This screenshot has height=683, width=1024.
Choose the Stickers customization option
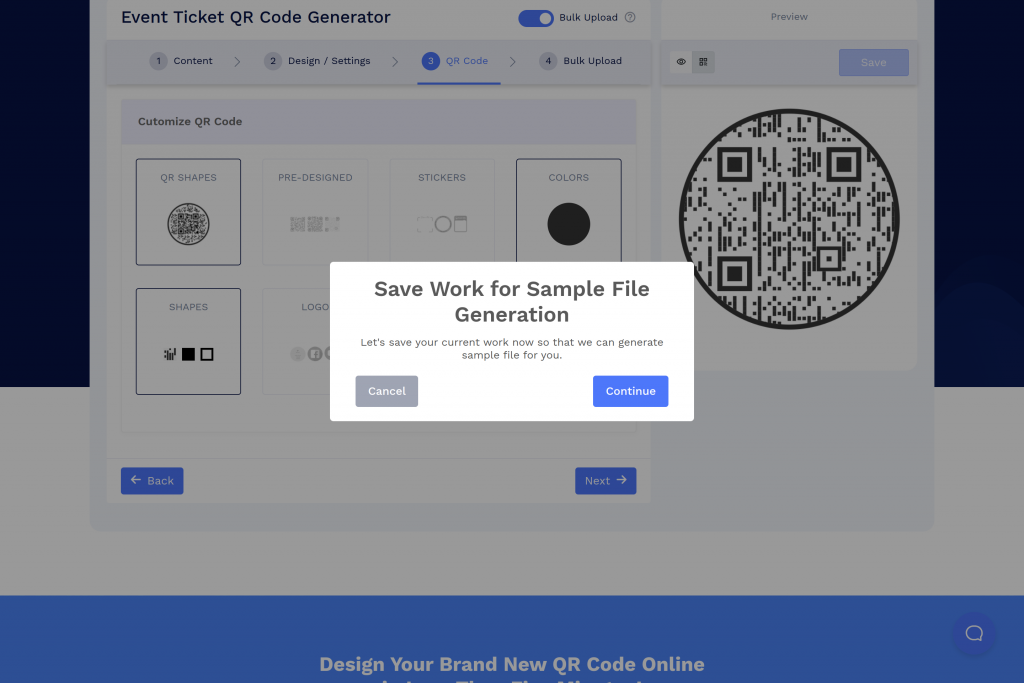click(x=442, y=211)
